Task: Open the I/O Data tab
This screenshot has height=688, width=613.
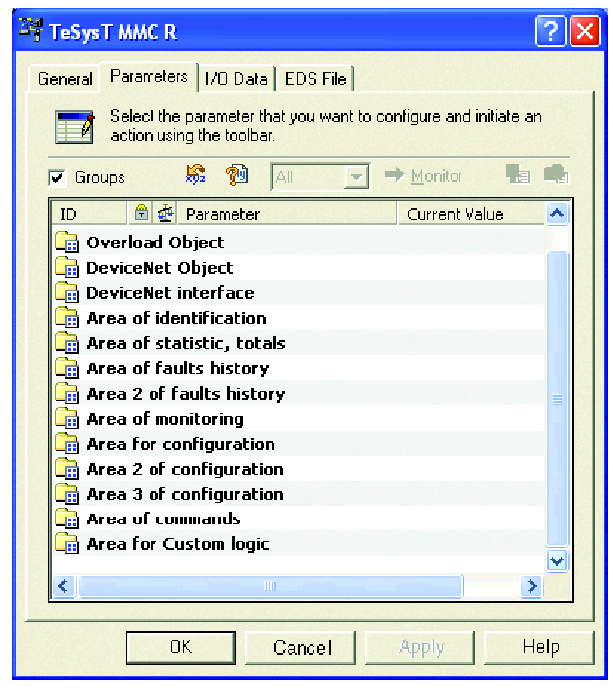Action: click(x=236, y=79)
